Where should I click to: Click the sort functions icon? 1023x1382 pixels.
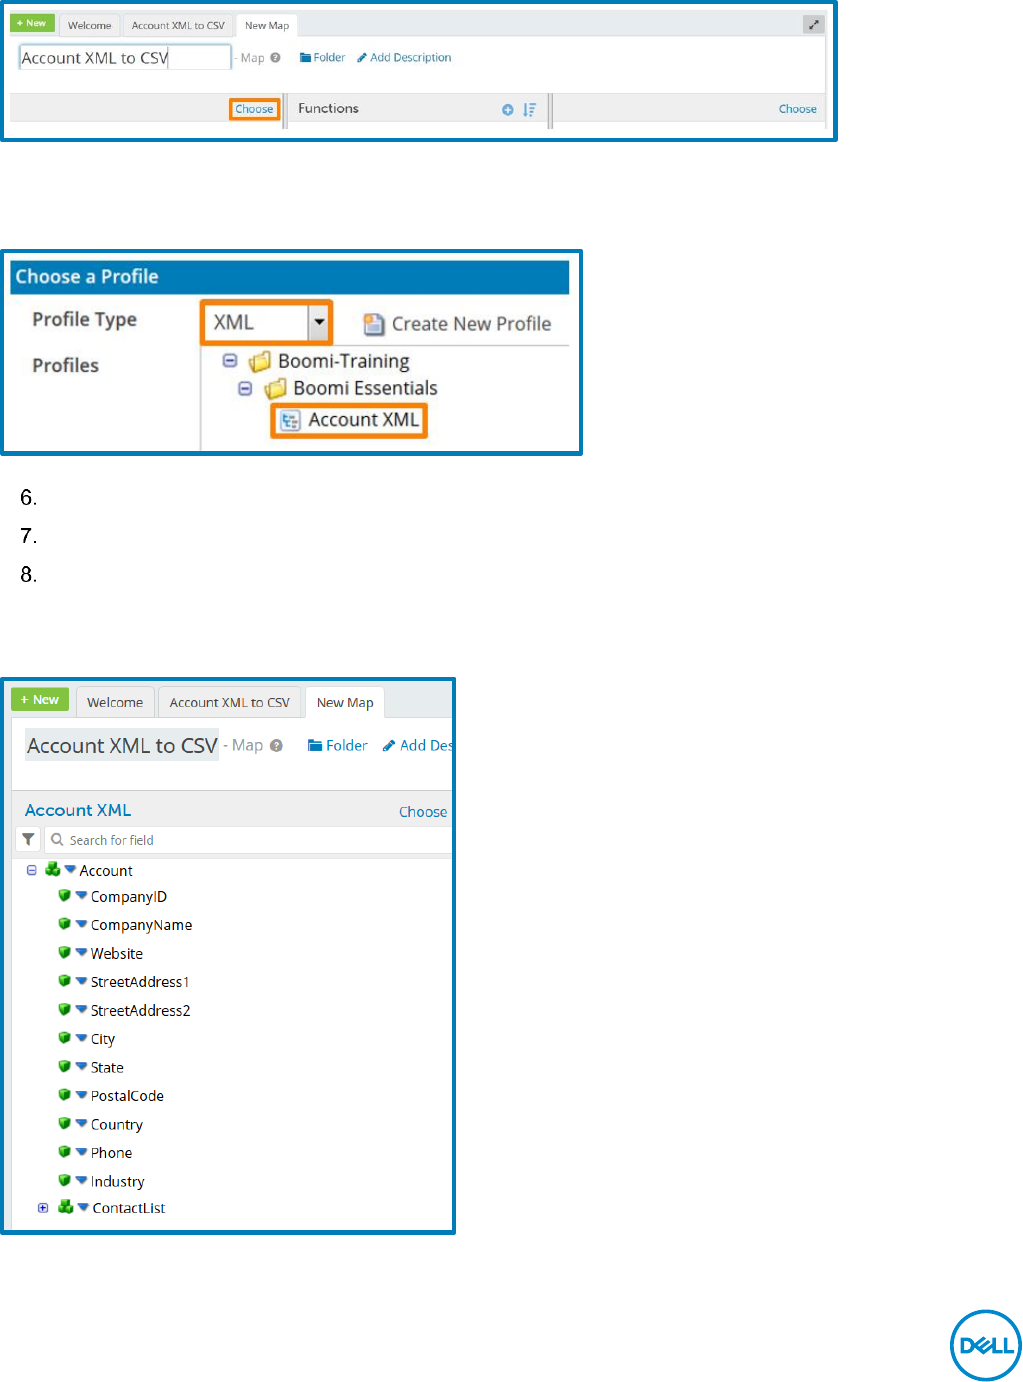point(530,109)
